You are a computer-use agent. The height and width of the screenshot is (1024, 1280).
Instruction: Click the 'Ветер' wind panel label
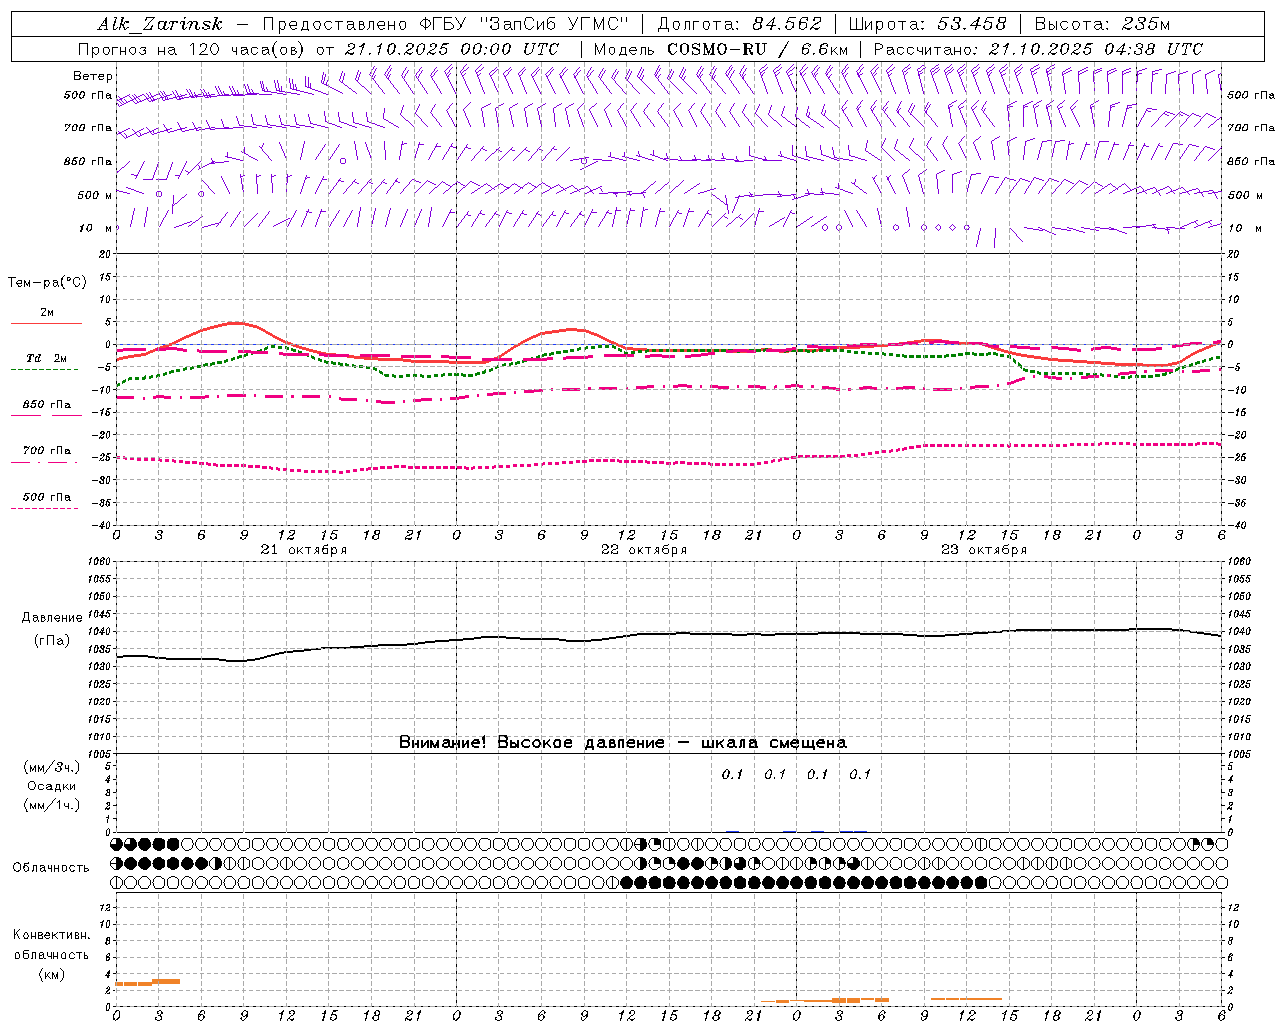[93, 76]
